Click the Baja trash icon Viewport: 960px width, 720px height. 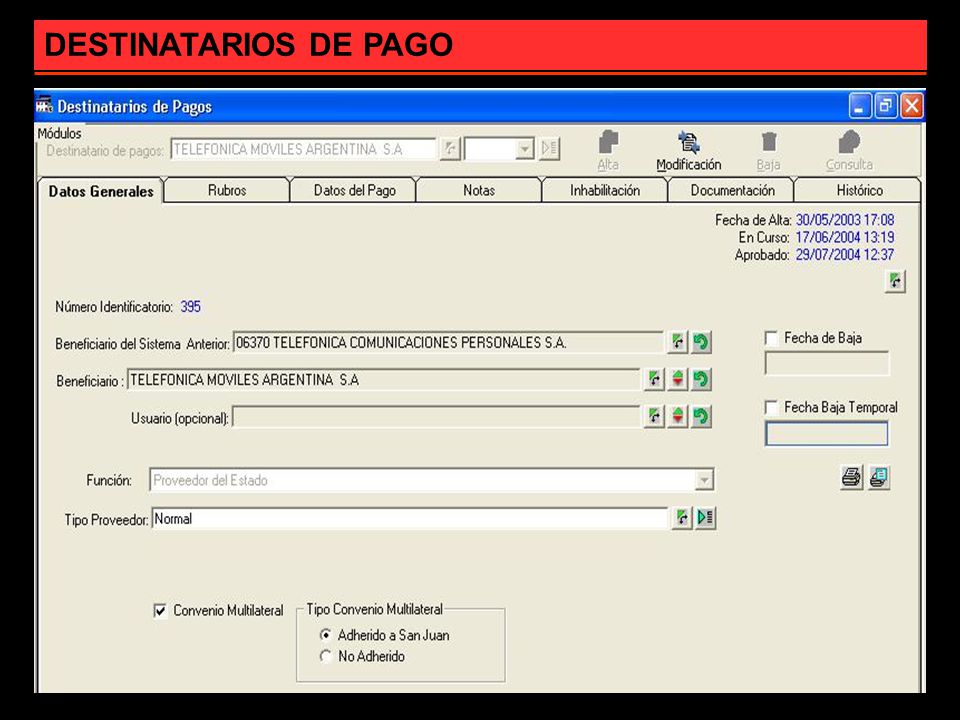coord(768,143)
